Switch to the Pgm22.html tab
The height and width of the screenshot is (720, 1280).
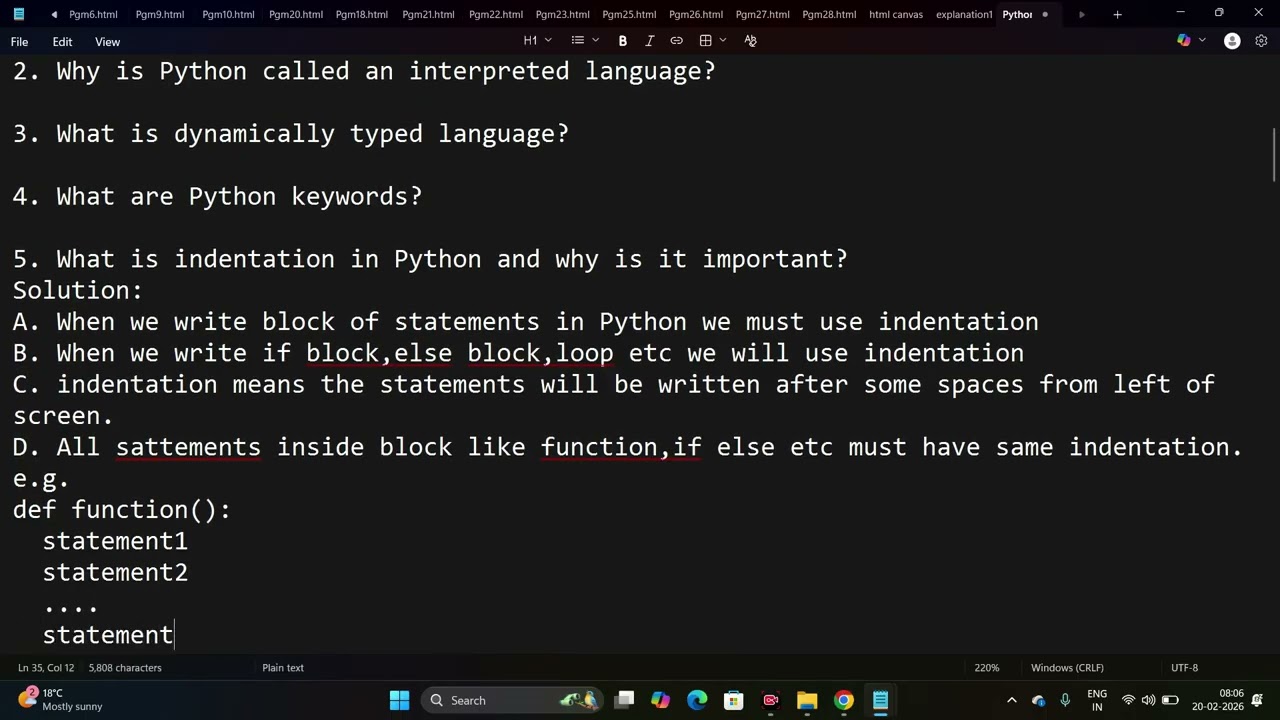point(496,15)
